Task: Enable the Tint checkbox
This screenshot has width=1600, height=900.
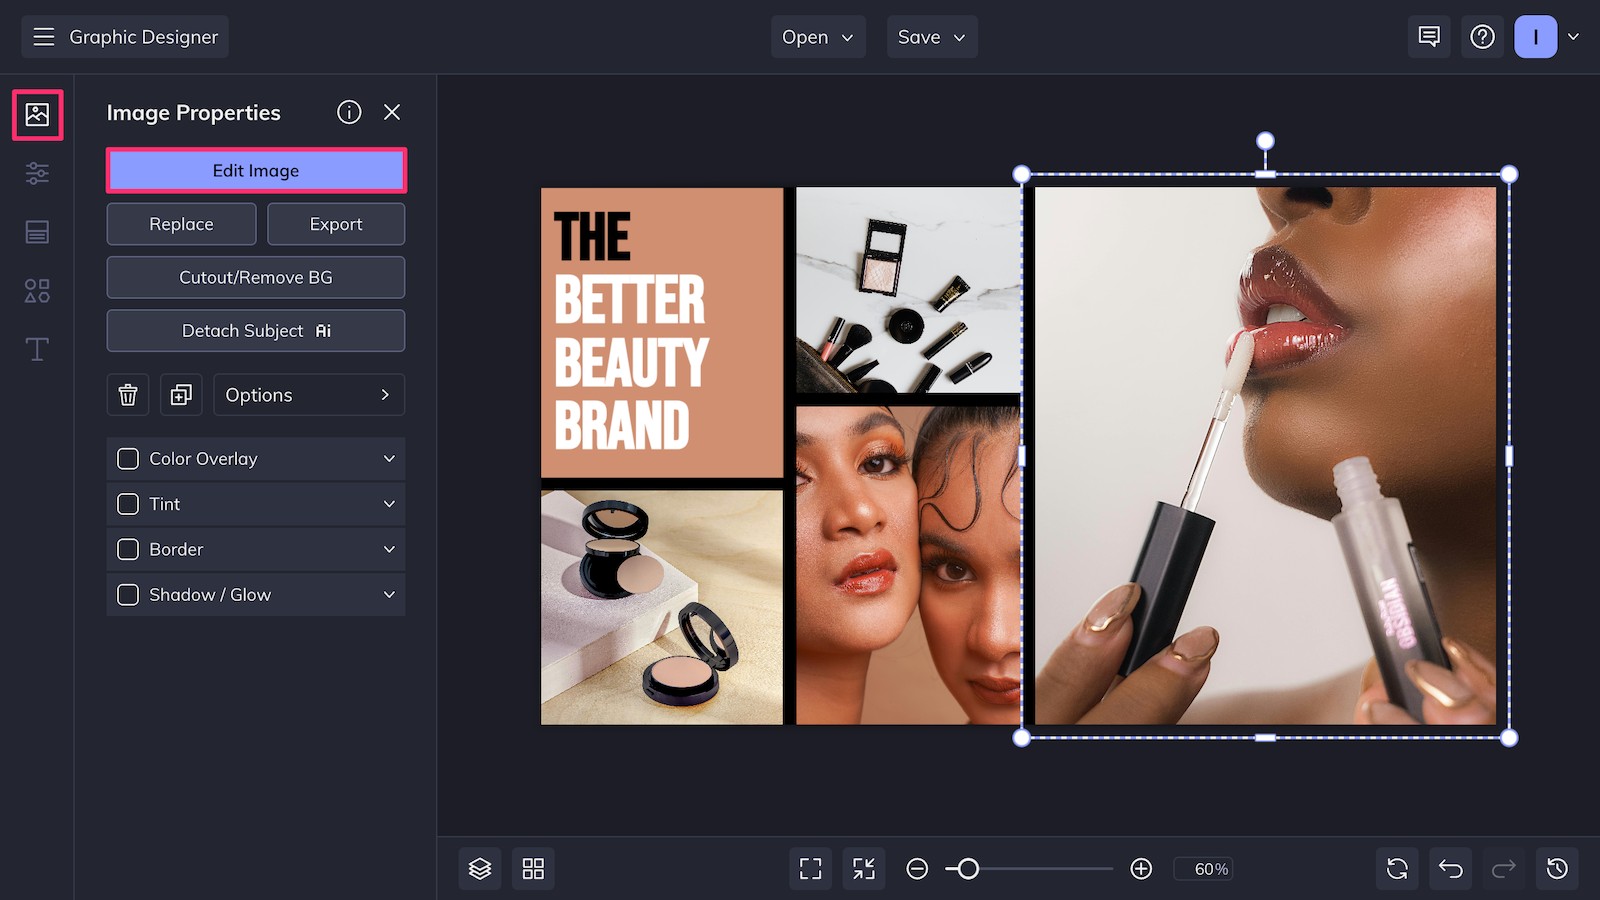Action: (x=128, y=504)
